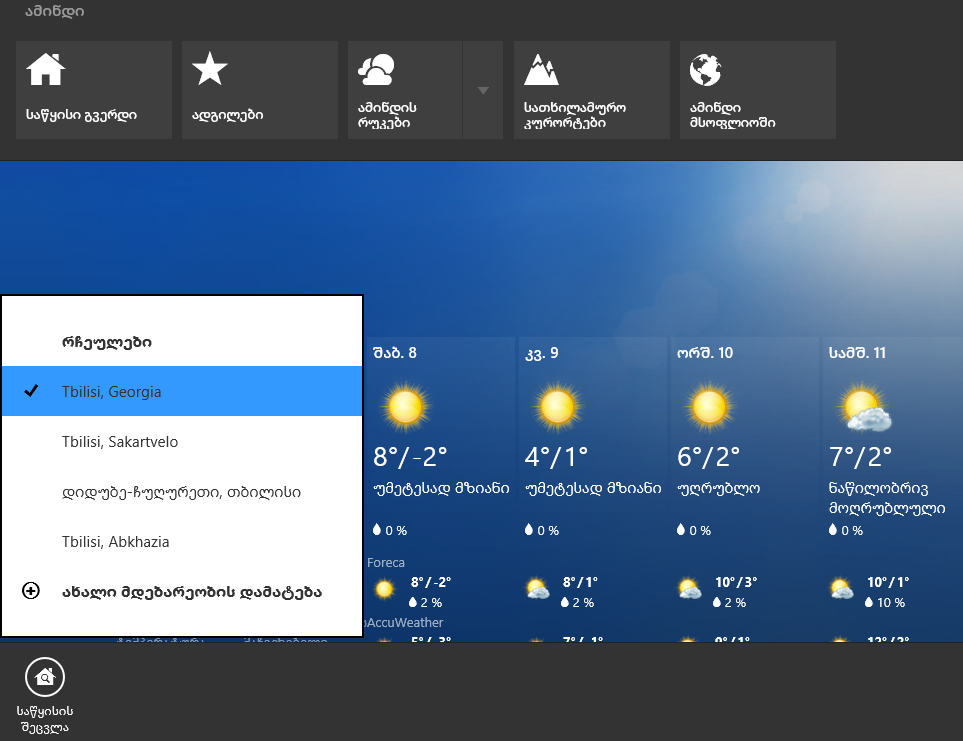Click the 7°/2° large temperature
This screenshot has height=741, width=963.
click(860, 457)
